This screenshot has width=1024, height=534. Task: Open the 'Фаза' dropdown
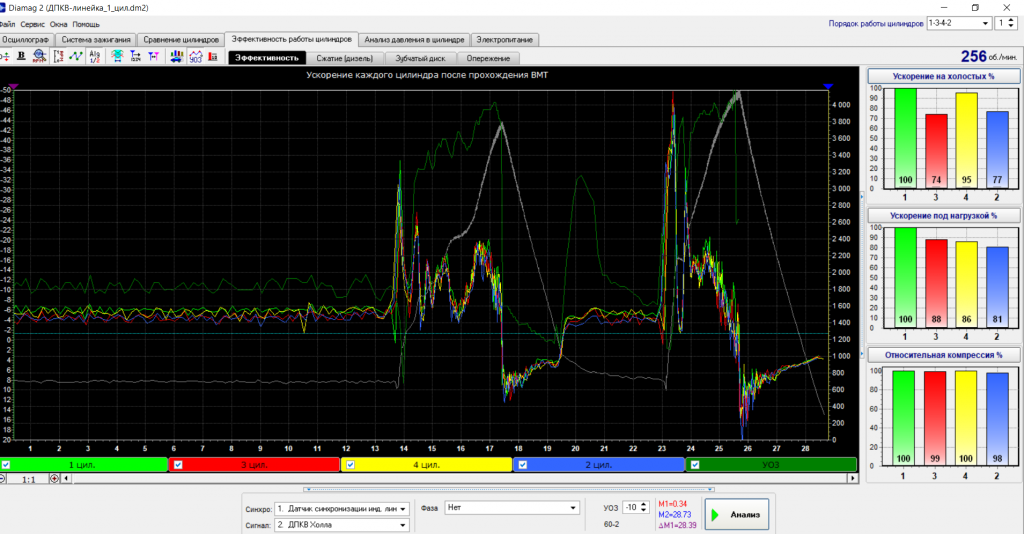point(511,507)
